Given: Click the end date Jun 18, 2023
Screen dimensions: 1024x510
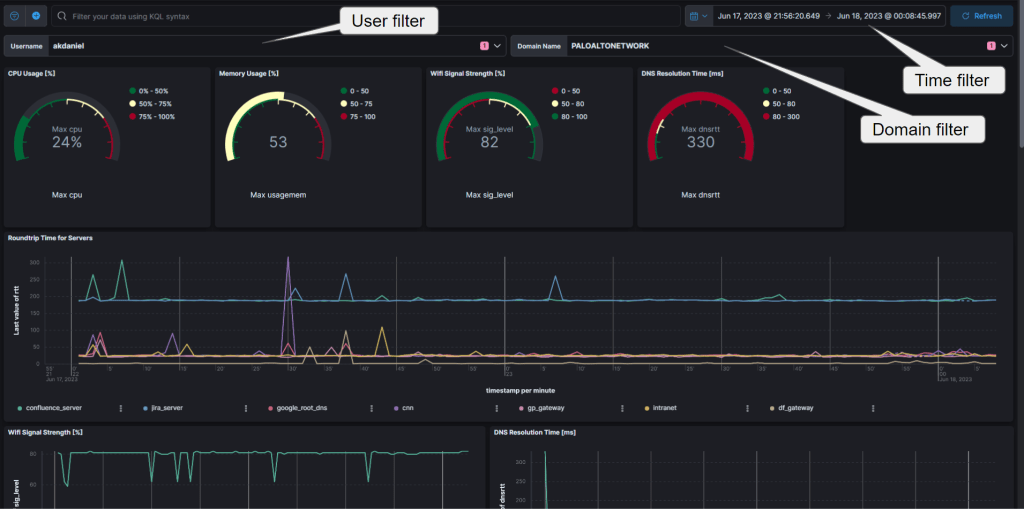Looking at the screenshot, I should 890,16.
